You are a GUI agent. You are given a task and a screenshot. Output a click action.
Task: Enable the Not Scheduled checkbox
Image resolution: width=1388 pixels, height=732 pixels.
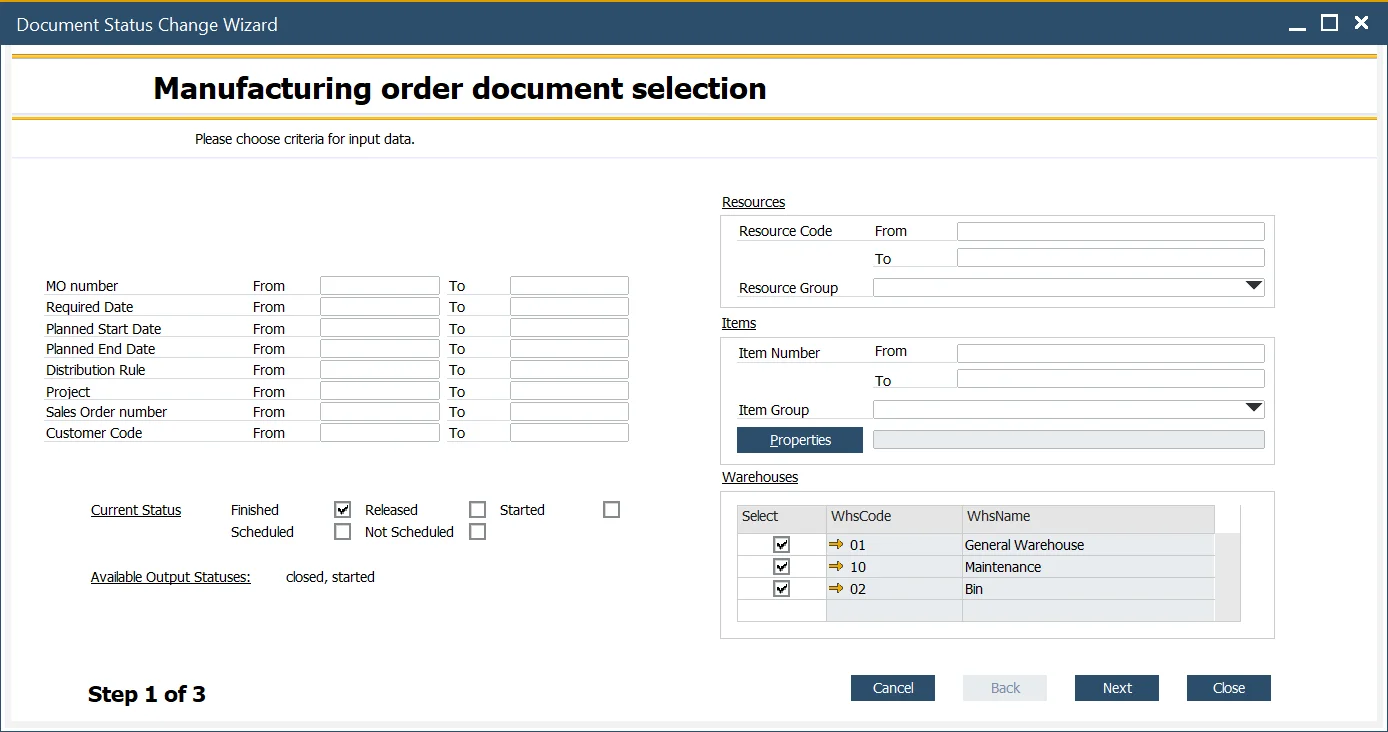(x=478, y=532)
